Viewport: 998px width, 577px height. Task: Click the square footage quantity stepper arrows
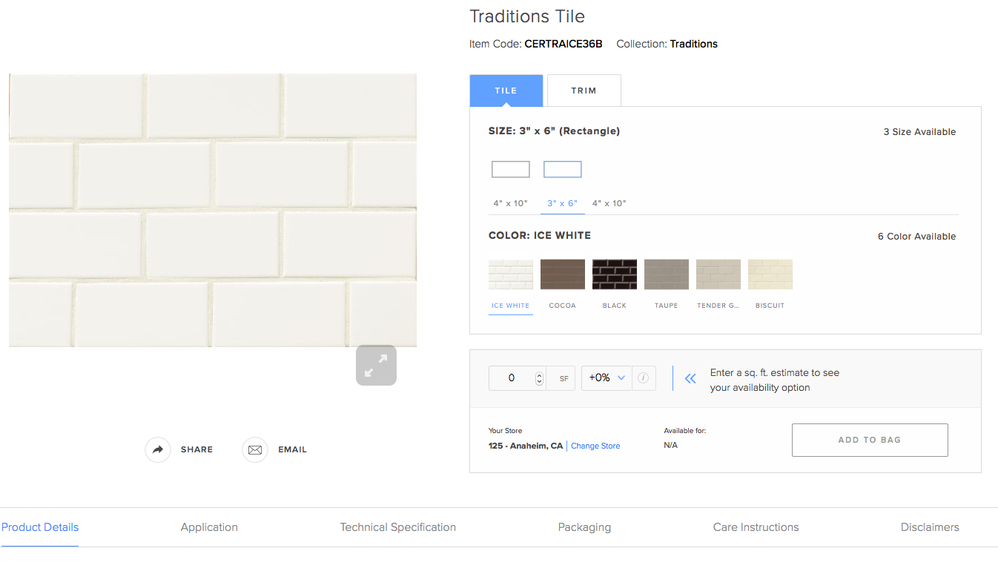coord(539,378)
